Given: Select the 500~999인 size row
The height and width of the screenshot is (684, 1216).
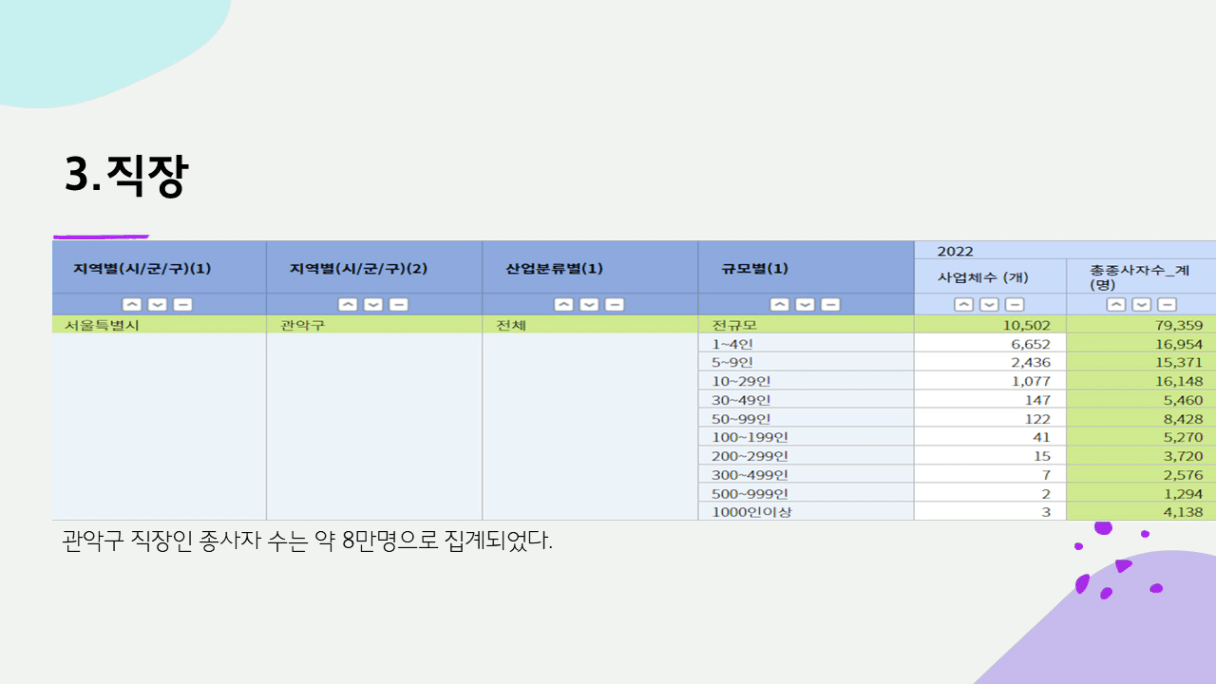Looking at the screenshot, I should 749,493.
